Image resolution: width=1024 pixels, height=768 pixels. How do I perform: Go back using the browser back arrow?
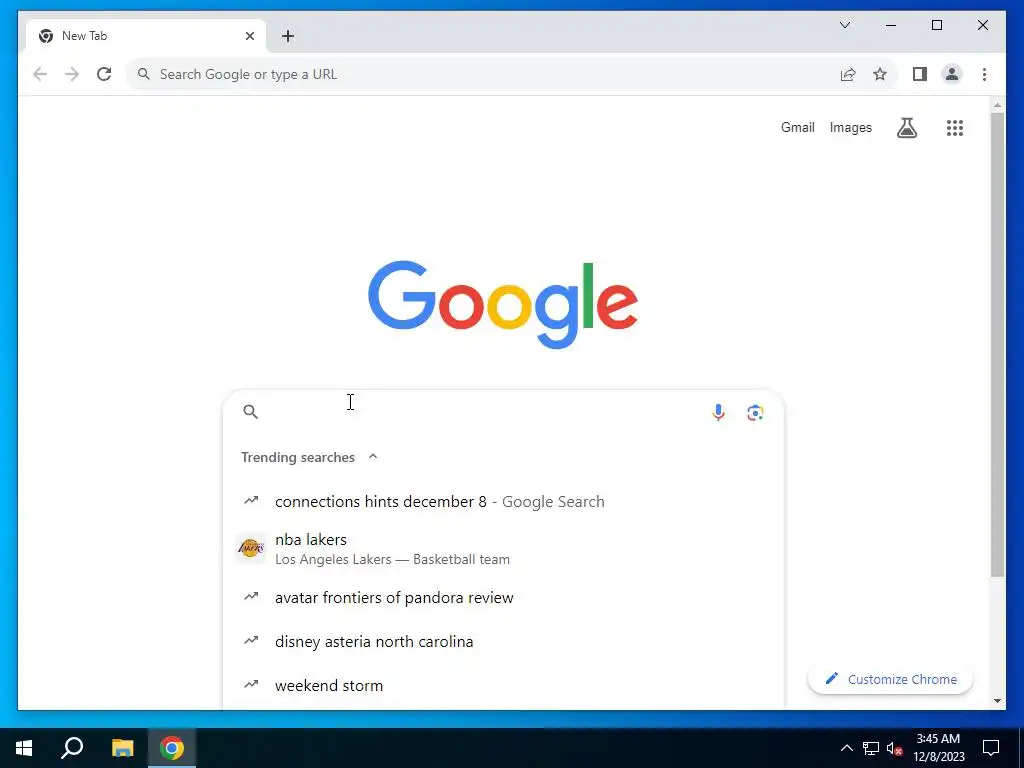pos(40,74)
